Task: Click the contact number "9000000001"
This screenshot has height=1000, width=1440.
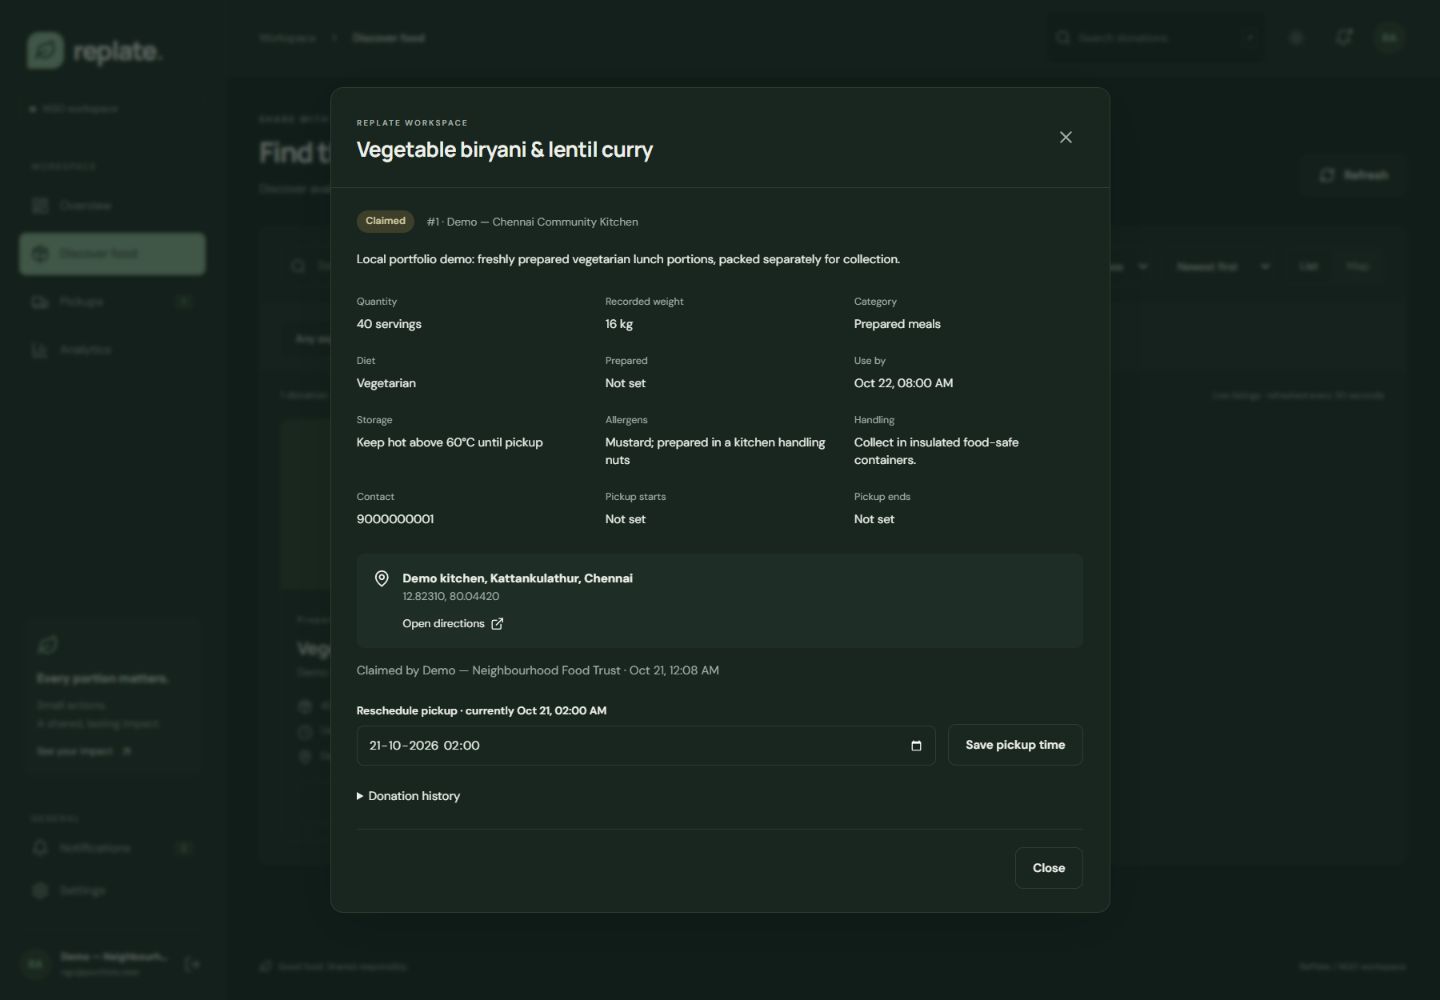Action: (395, 519)
